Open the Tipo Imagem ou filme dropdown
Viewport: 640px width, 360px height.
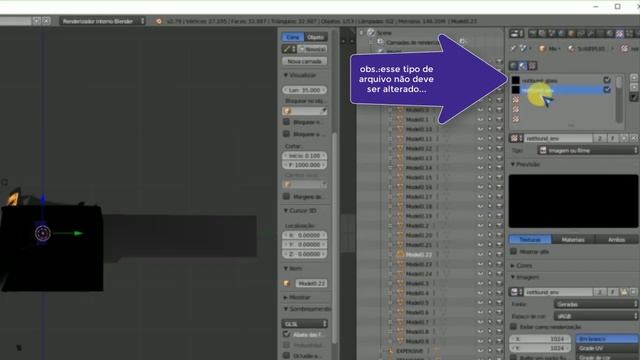pyautogui.click(x=588, y=151)
